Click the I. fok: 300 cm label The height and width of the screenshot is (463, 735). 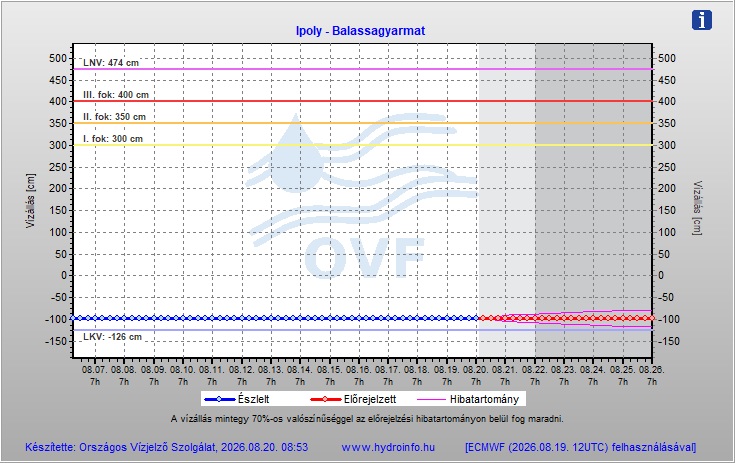tap(113, 139)
